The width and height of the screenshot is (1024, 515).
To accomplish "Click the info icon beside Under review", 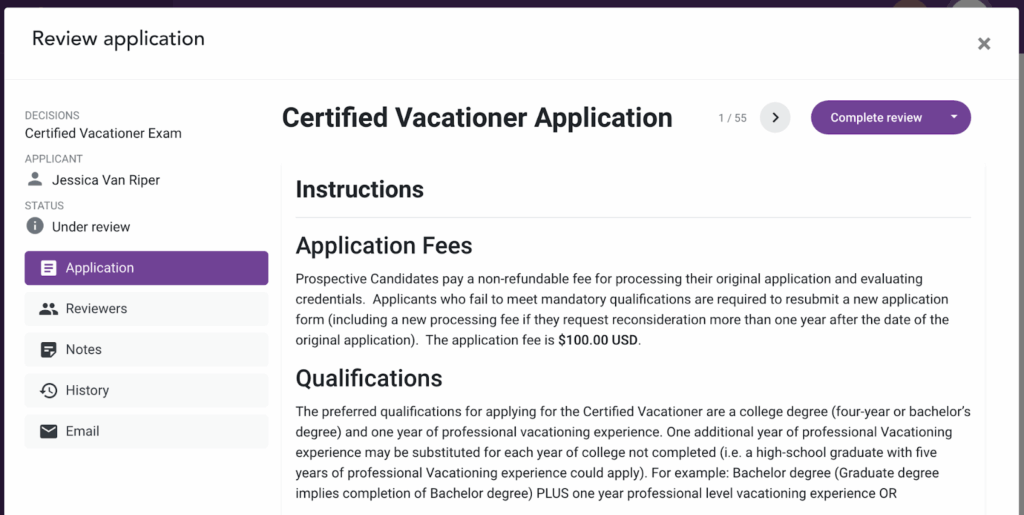I will pyautogui.click(x=35, y=226).
